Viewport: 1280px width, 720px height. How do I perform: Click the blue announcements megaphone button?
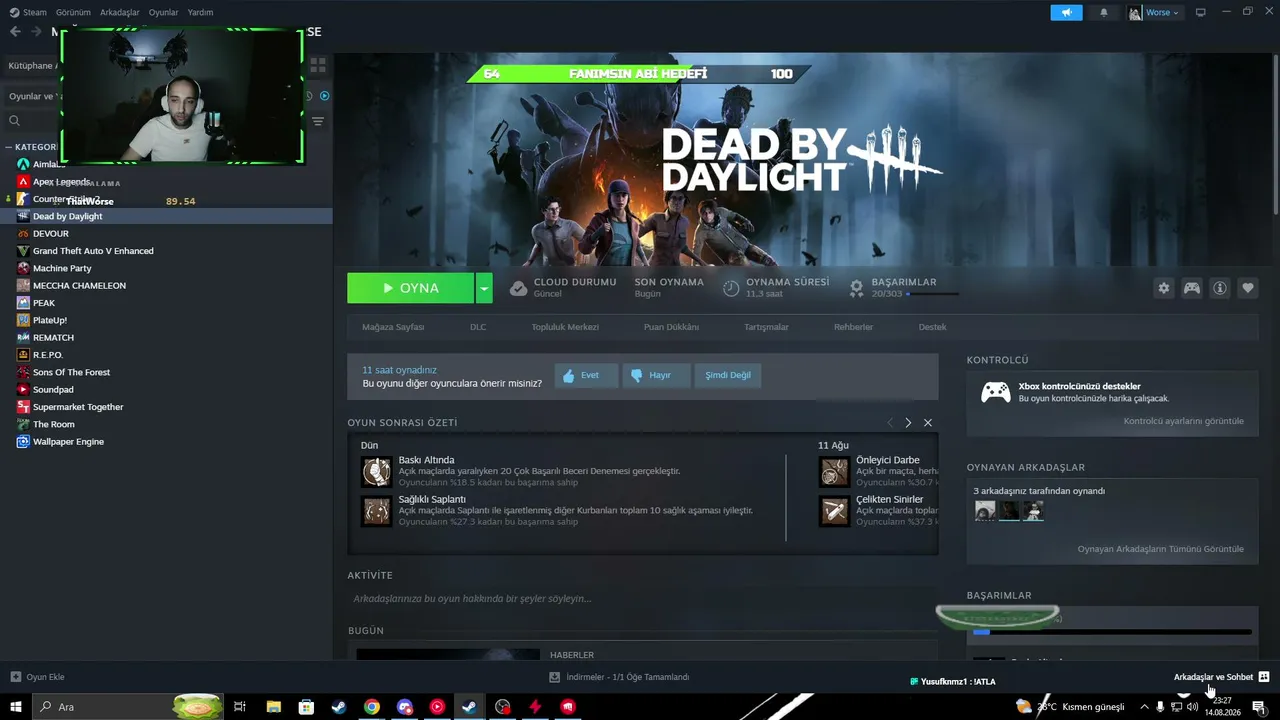(x=1066, y=13)
